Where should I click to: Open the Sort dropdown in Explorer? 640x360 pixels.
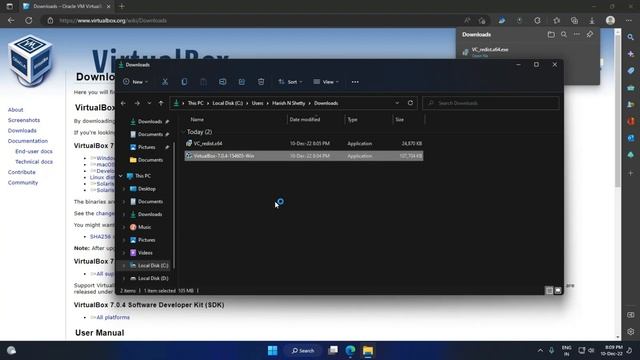(290, 82)
